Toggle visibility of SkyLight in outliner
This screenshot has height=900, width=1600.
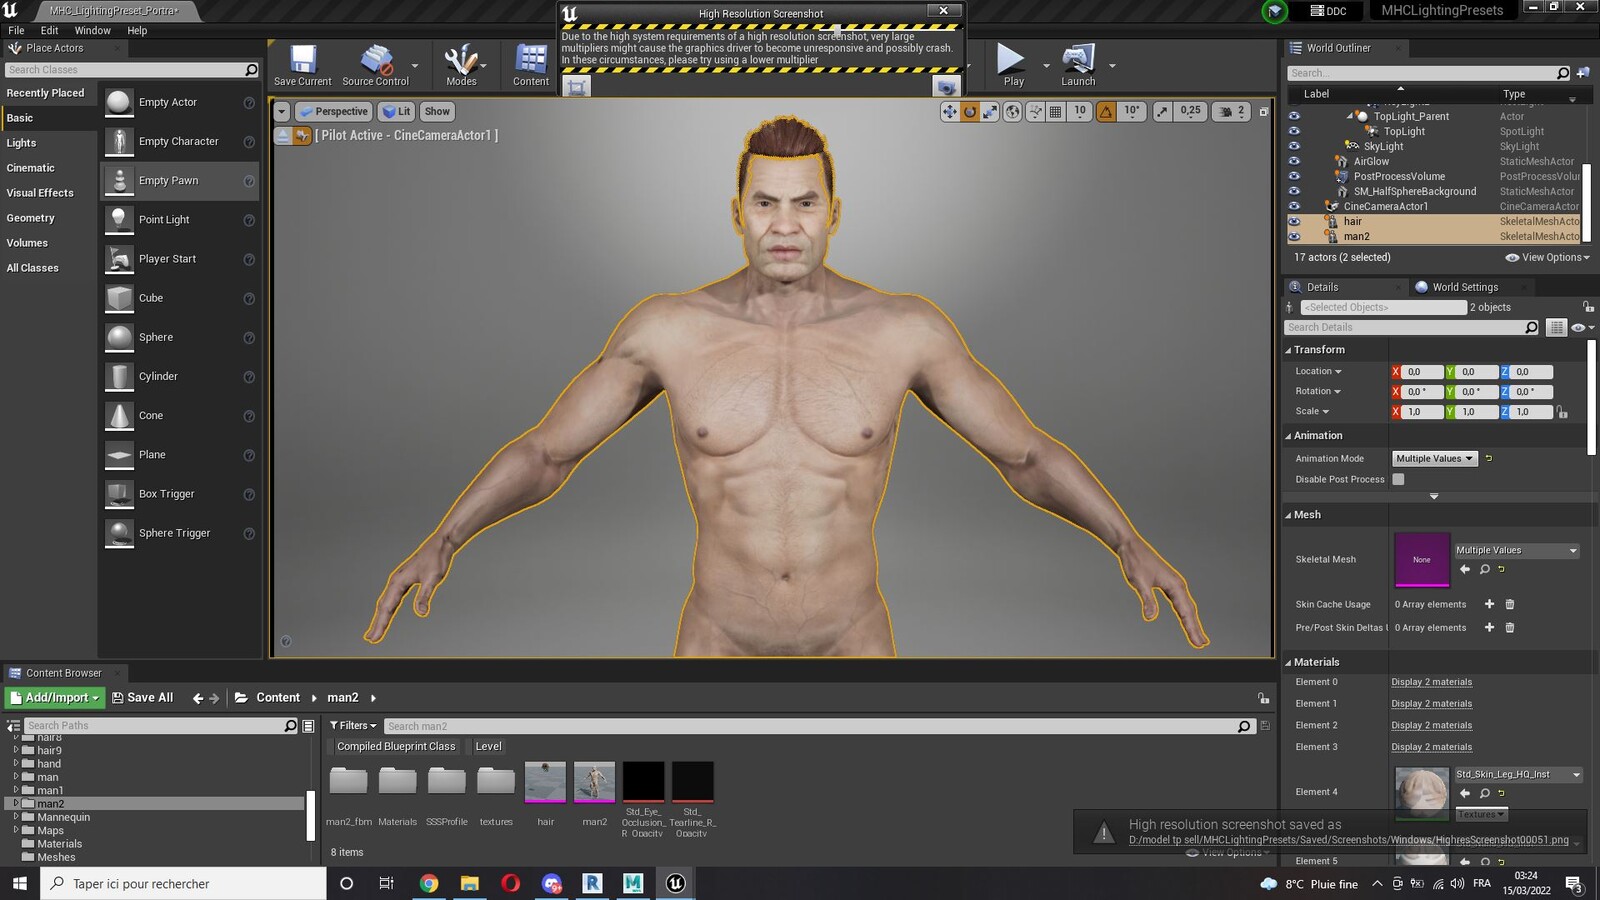[1294, 146]
